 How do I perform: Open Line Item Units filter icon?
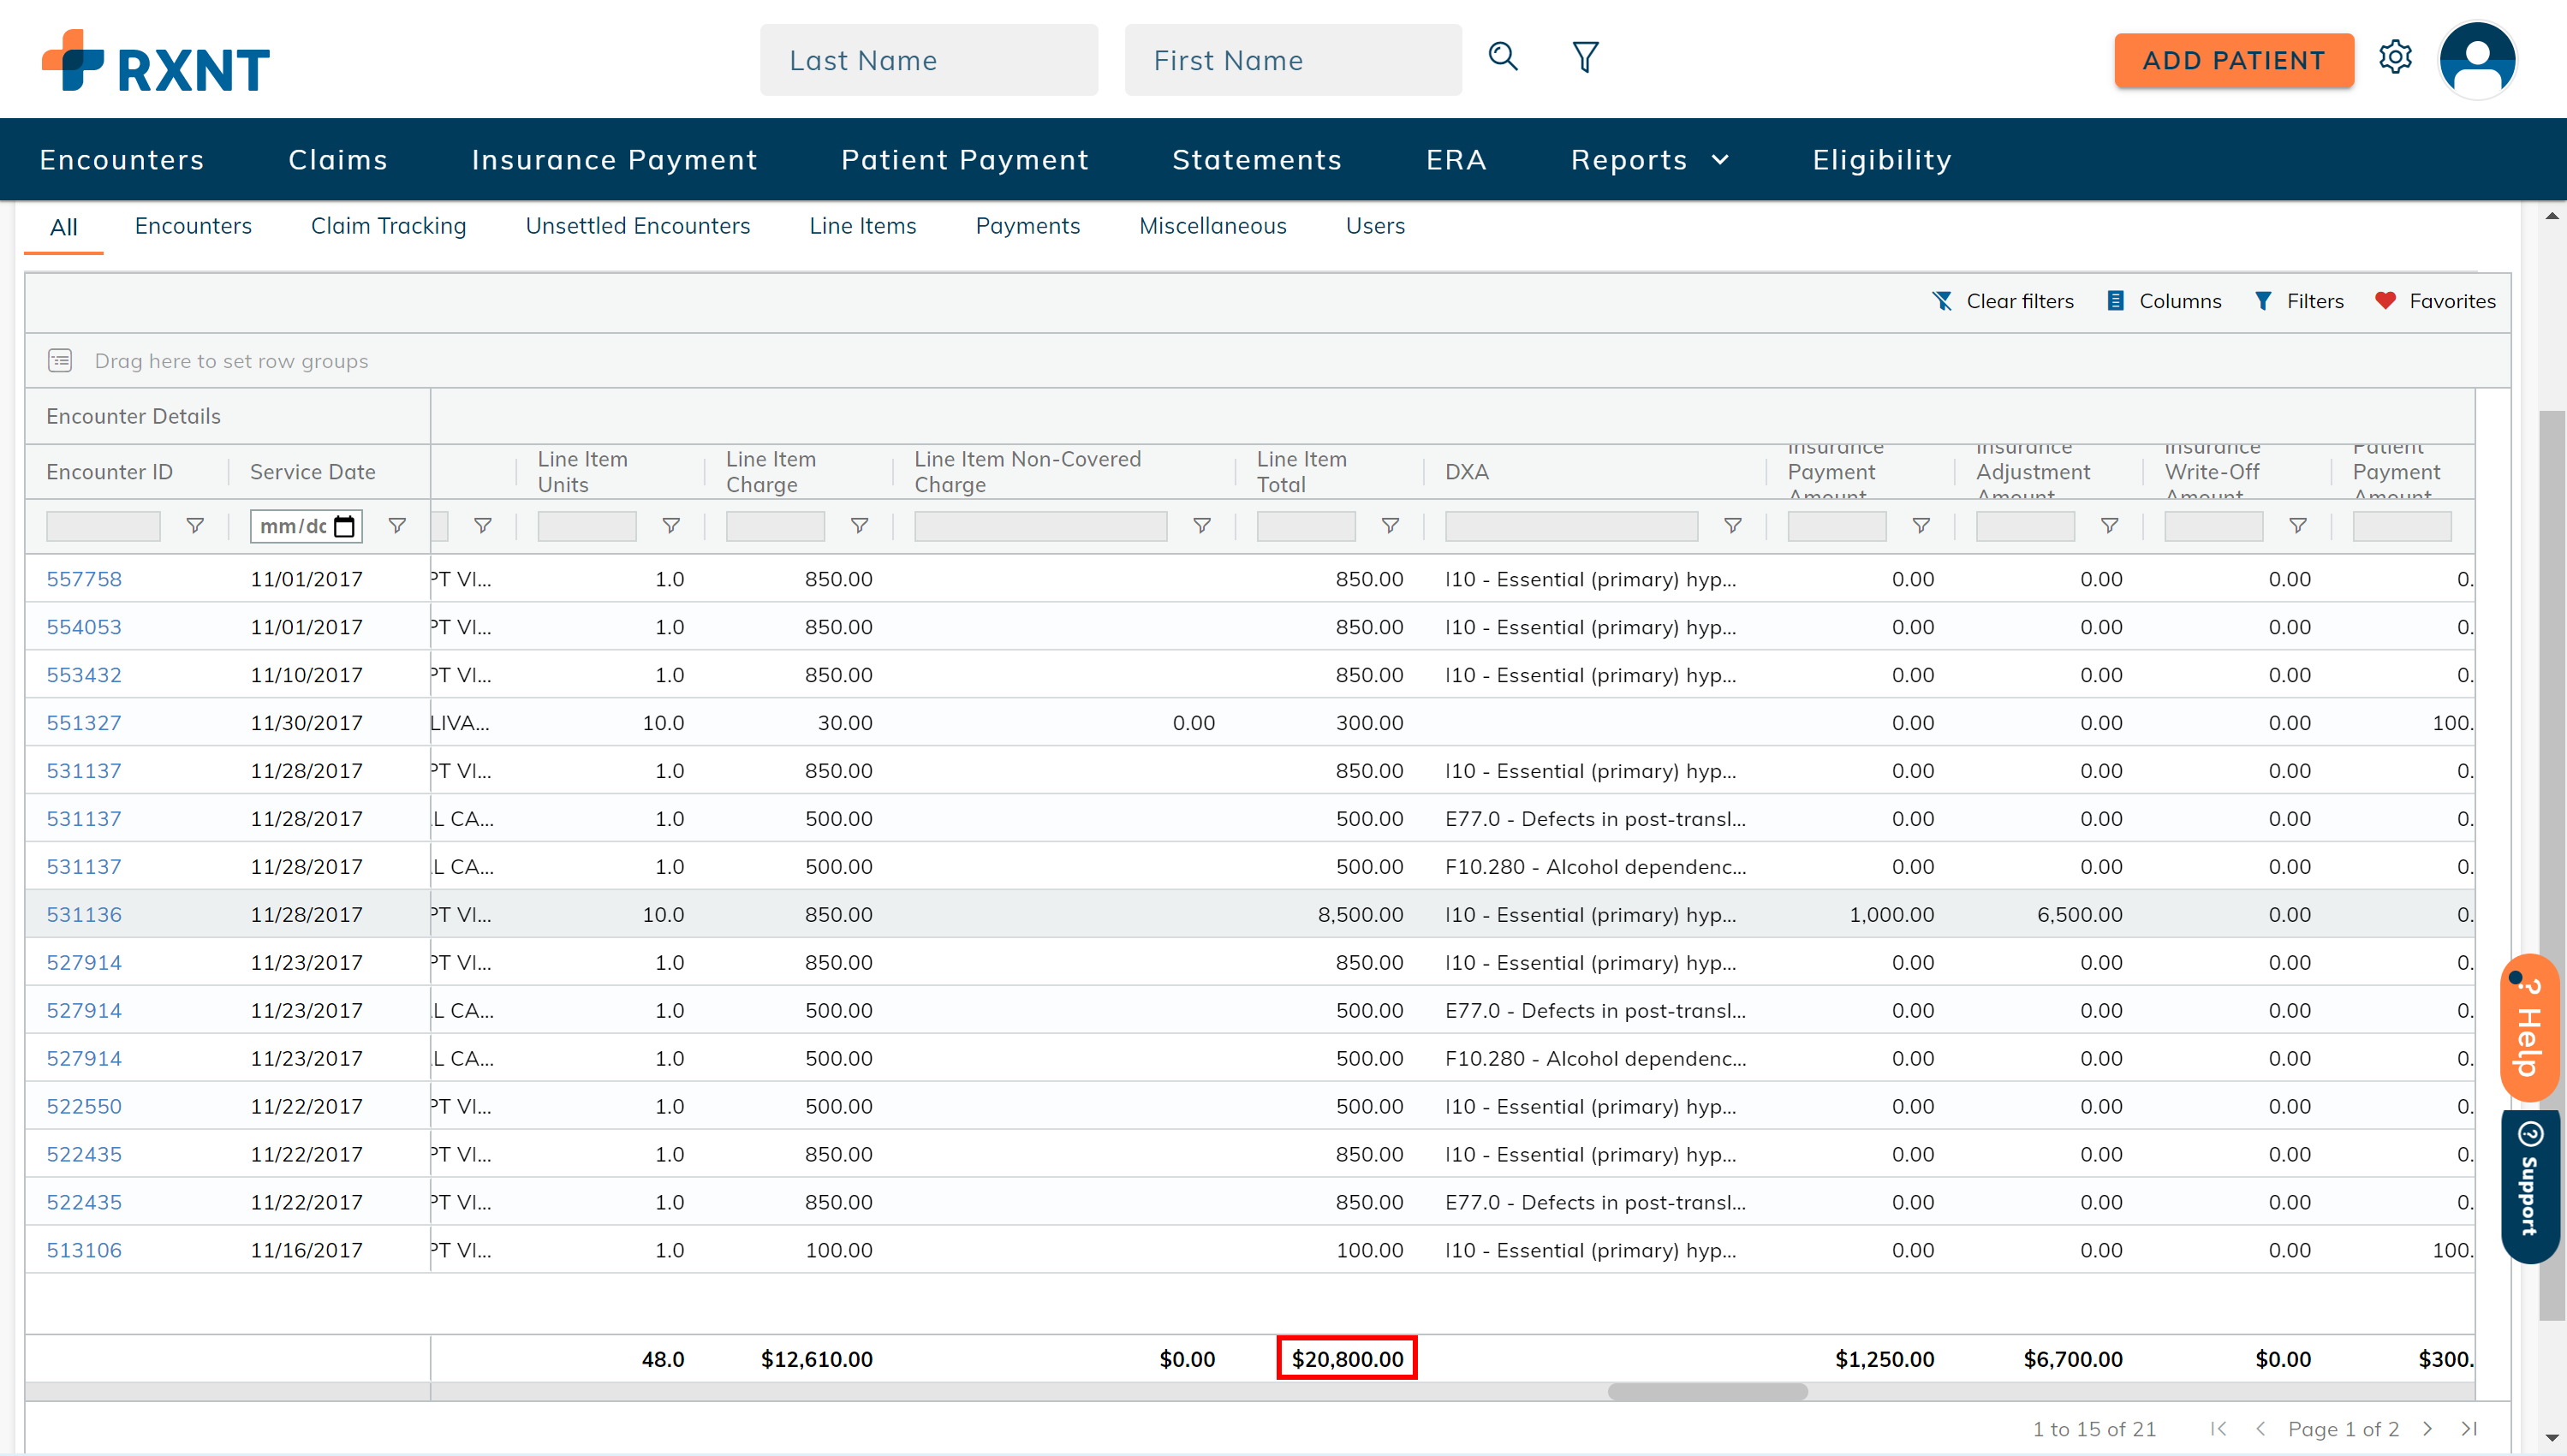click(x=671, y=525)
